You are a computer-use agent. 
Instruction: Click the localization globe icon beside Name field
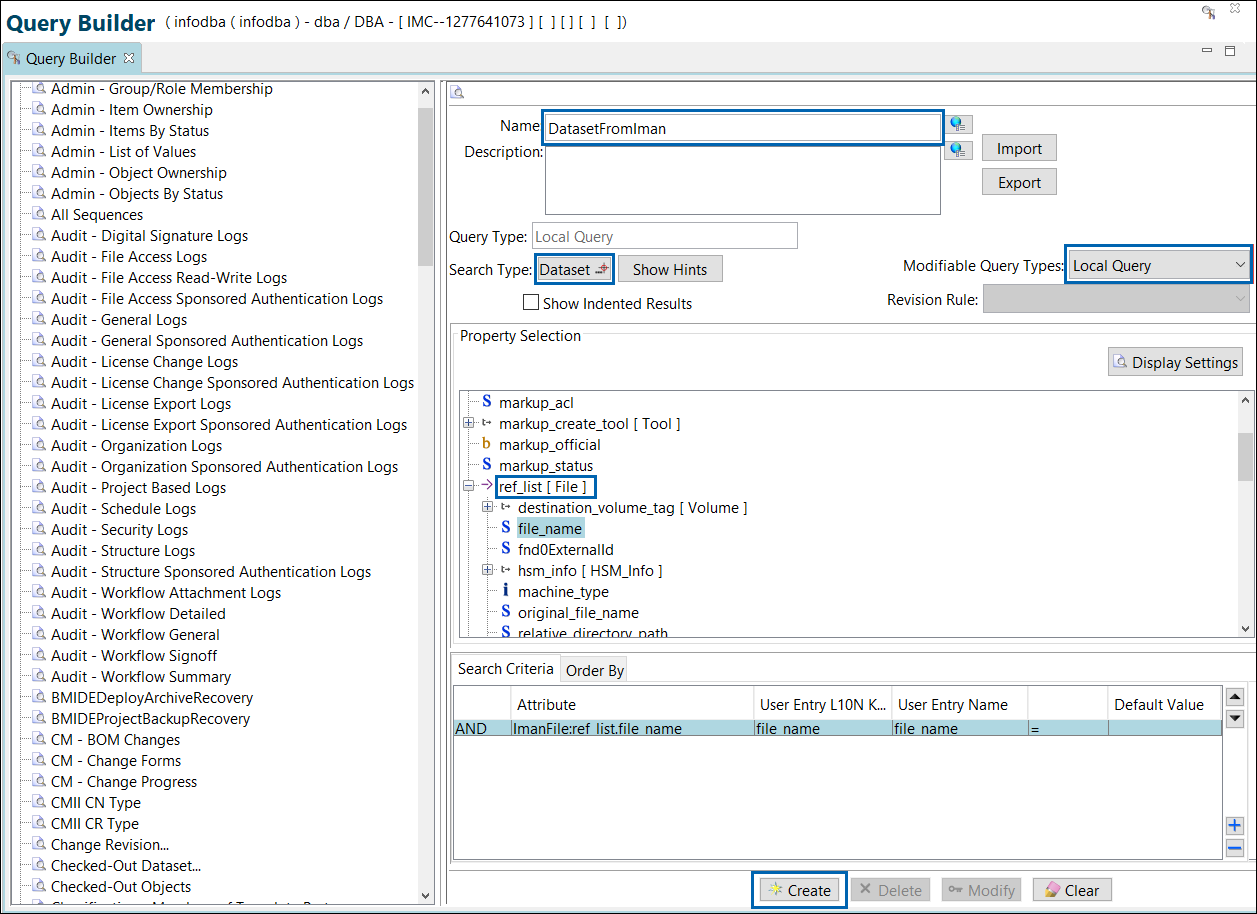pos(958,124)
